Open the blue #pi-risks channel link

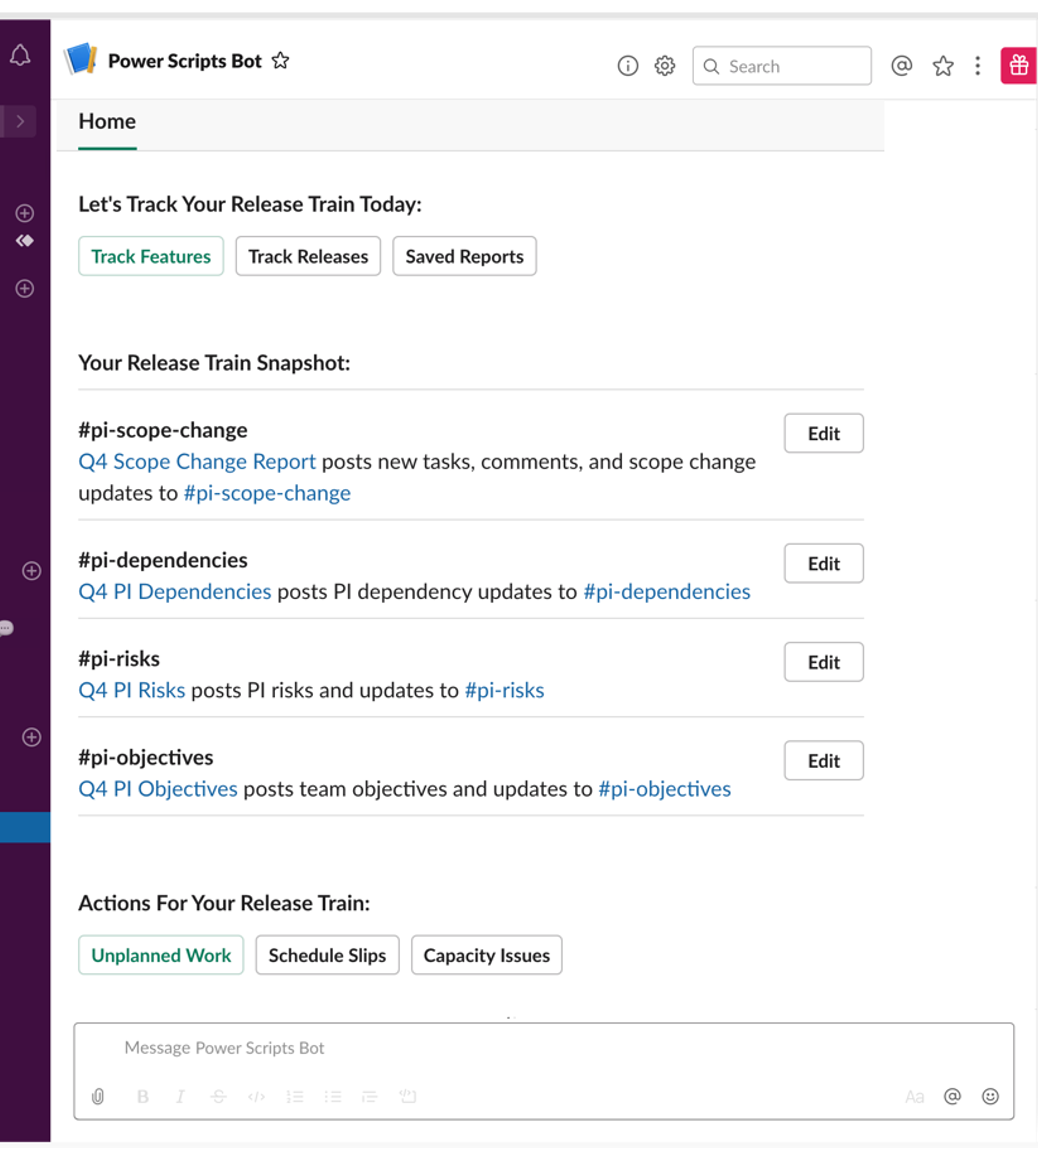(x=505, y=690)
